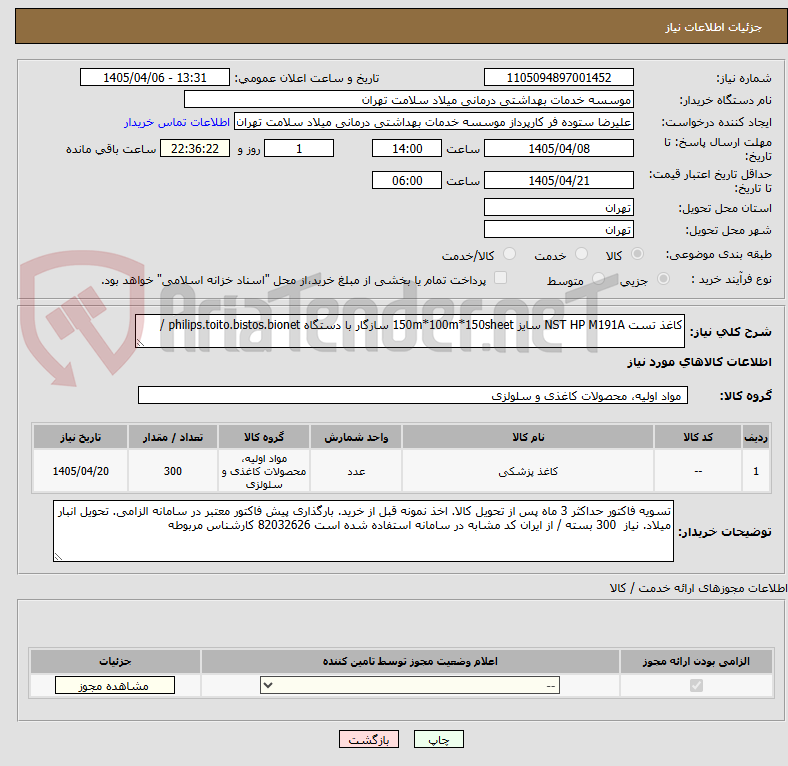Open the اطلاعات تماس خریدار link
Viewport: 788px width, 766px height.
tap(177, 122)
